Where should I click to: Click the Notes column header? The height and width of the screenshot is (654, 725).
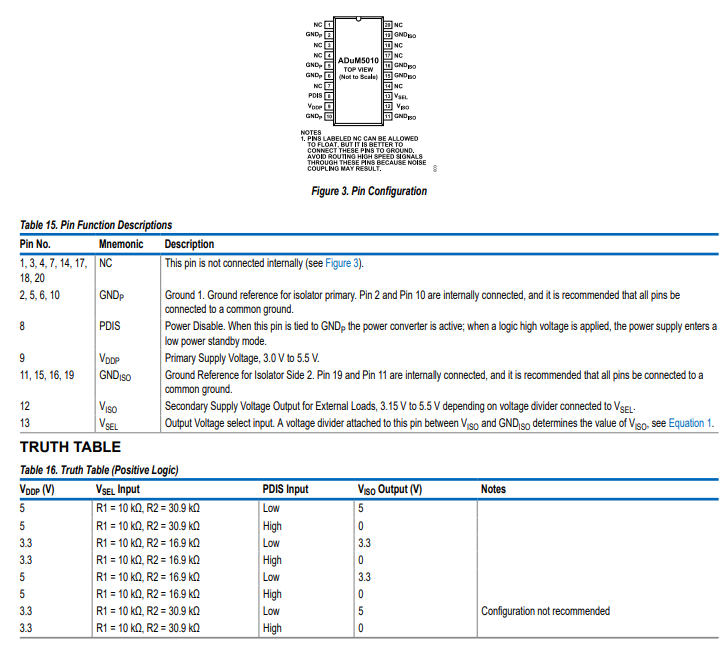493,489
